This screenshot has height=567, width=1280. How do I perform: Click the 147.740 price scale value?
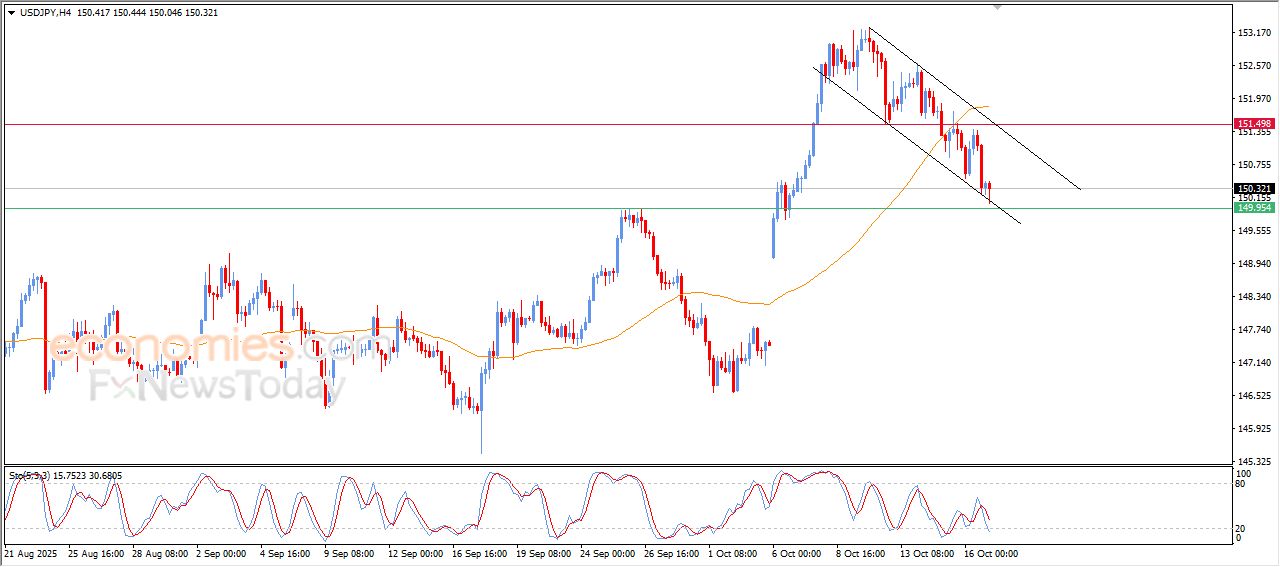point(1254,329)
